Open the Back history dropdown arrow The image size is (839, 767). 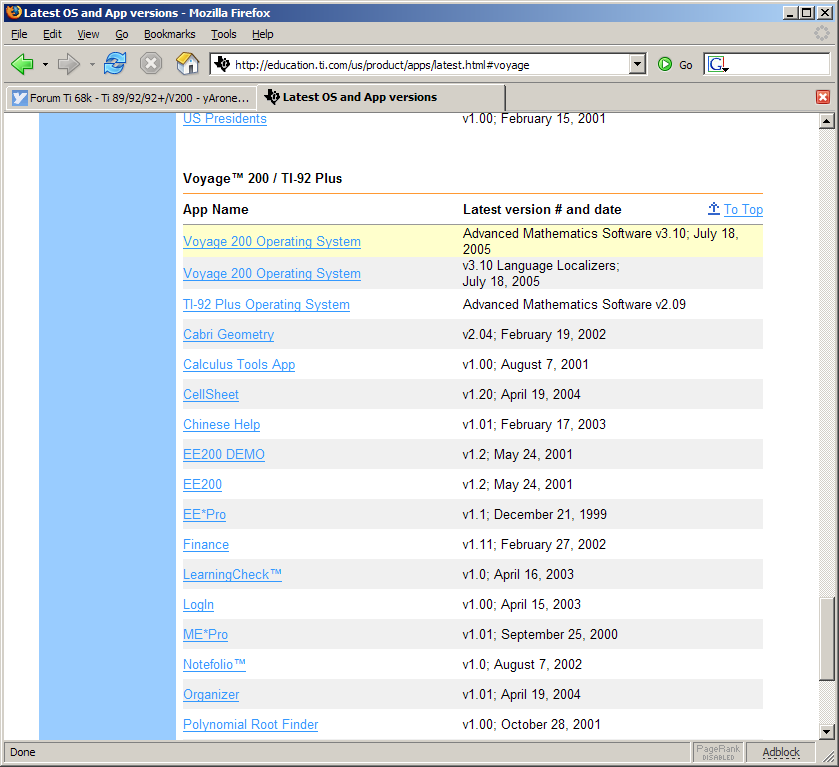pos(45,65)
